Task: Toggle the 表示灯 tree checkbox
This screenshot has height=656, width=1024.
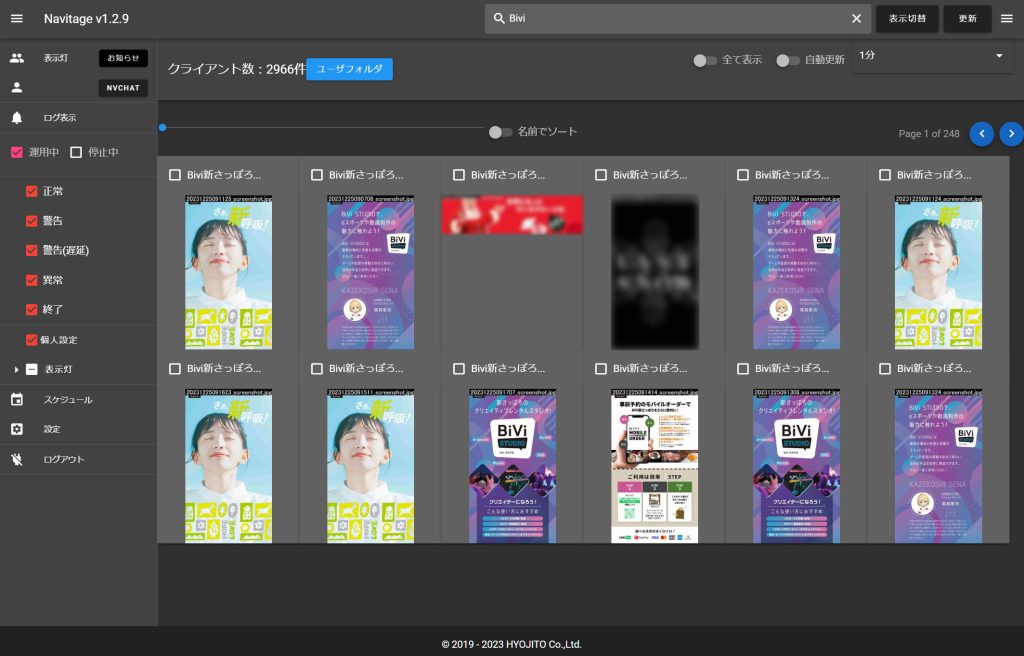Action: [31, 369]
